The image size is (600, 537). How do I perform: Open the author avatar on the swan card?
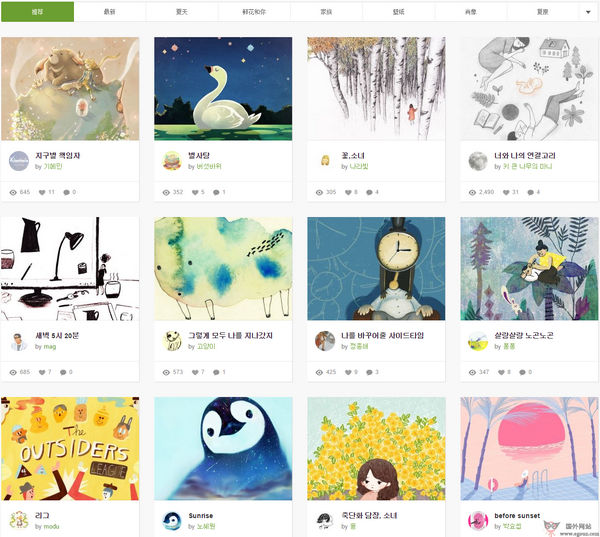click(x=172, y=161)
